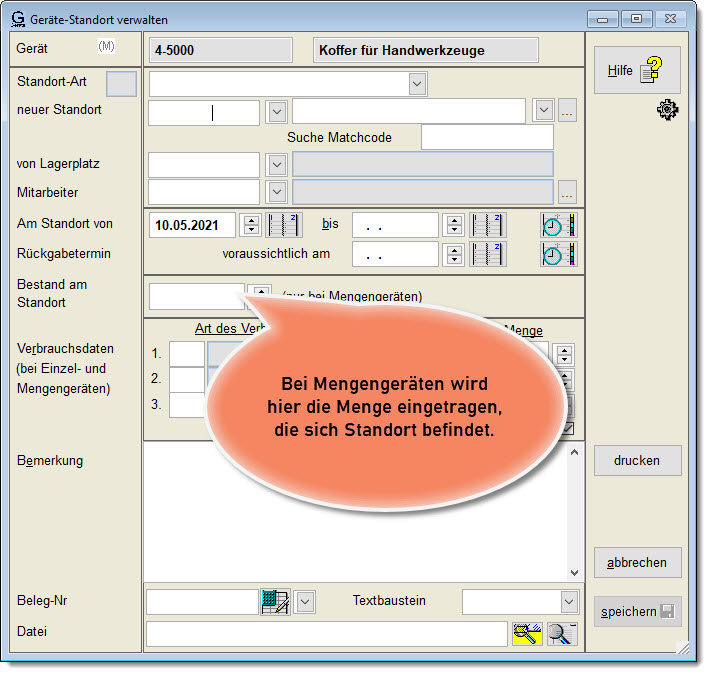This screenshot has width=709, height=674.
Task: Click abbrechen to cancel
Action: click(x=637, y=562)
